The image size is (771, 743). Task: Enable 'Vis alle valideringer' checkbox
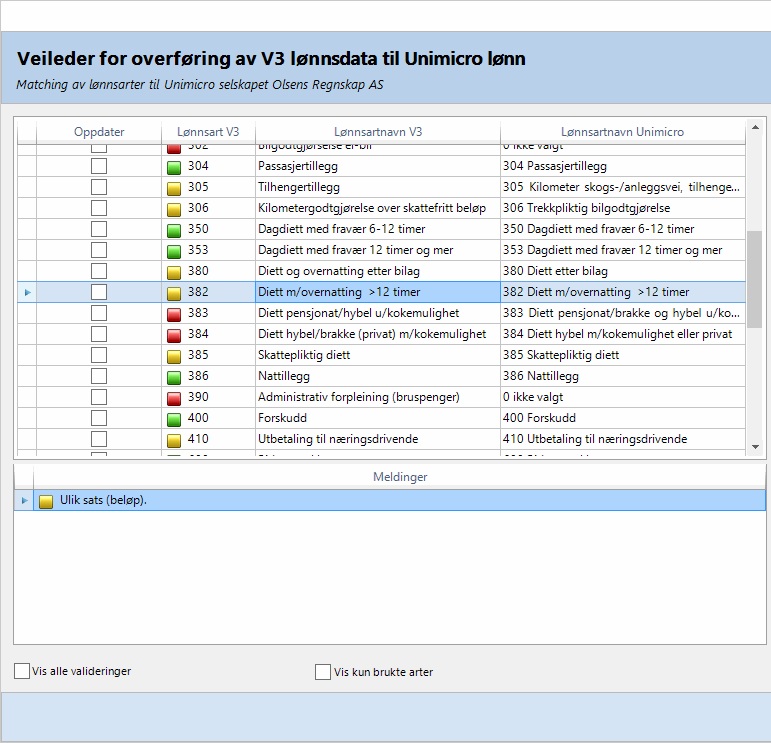click(22, 672)
